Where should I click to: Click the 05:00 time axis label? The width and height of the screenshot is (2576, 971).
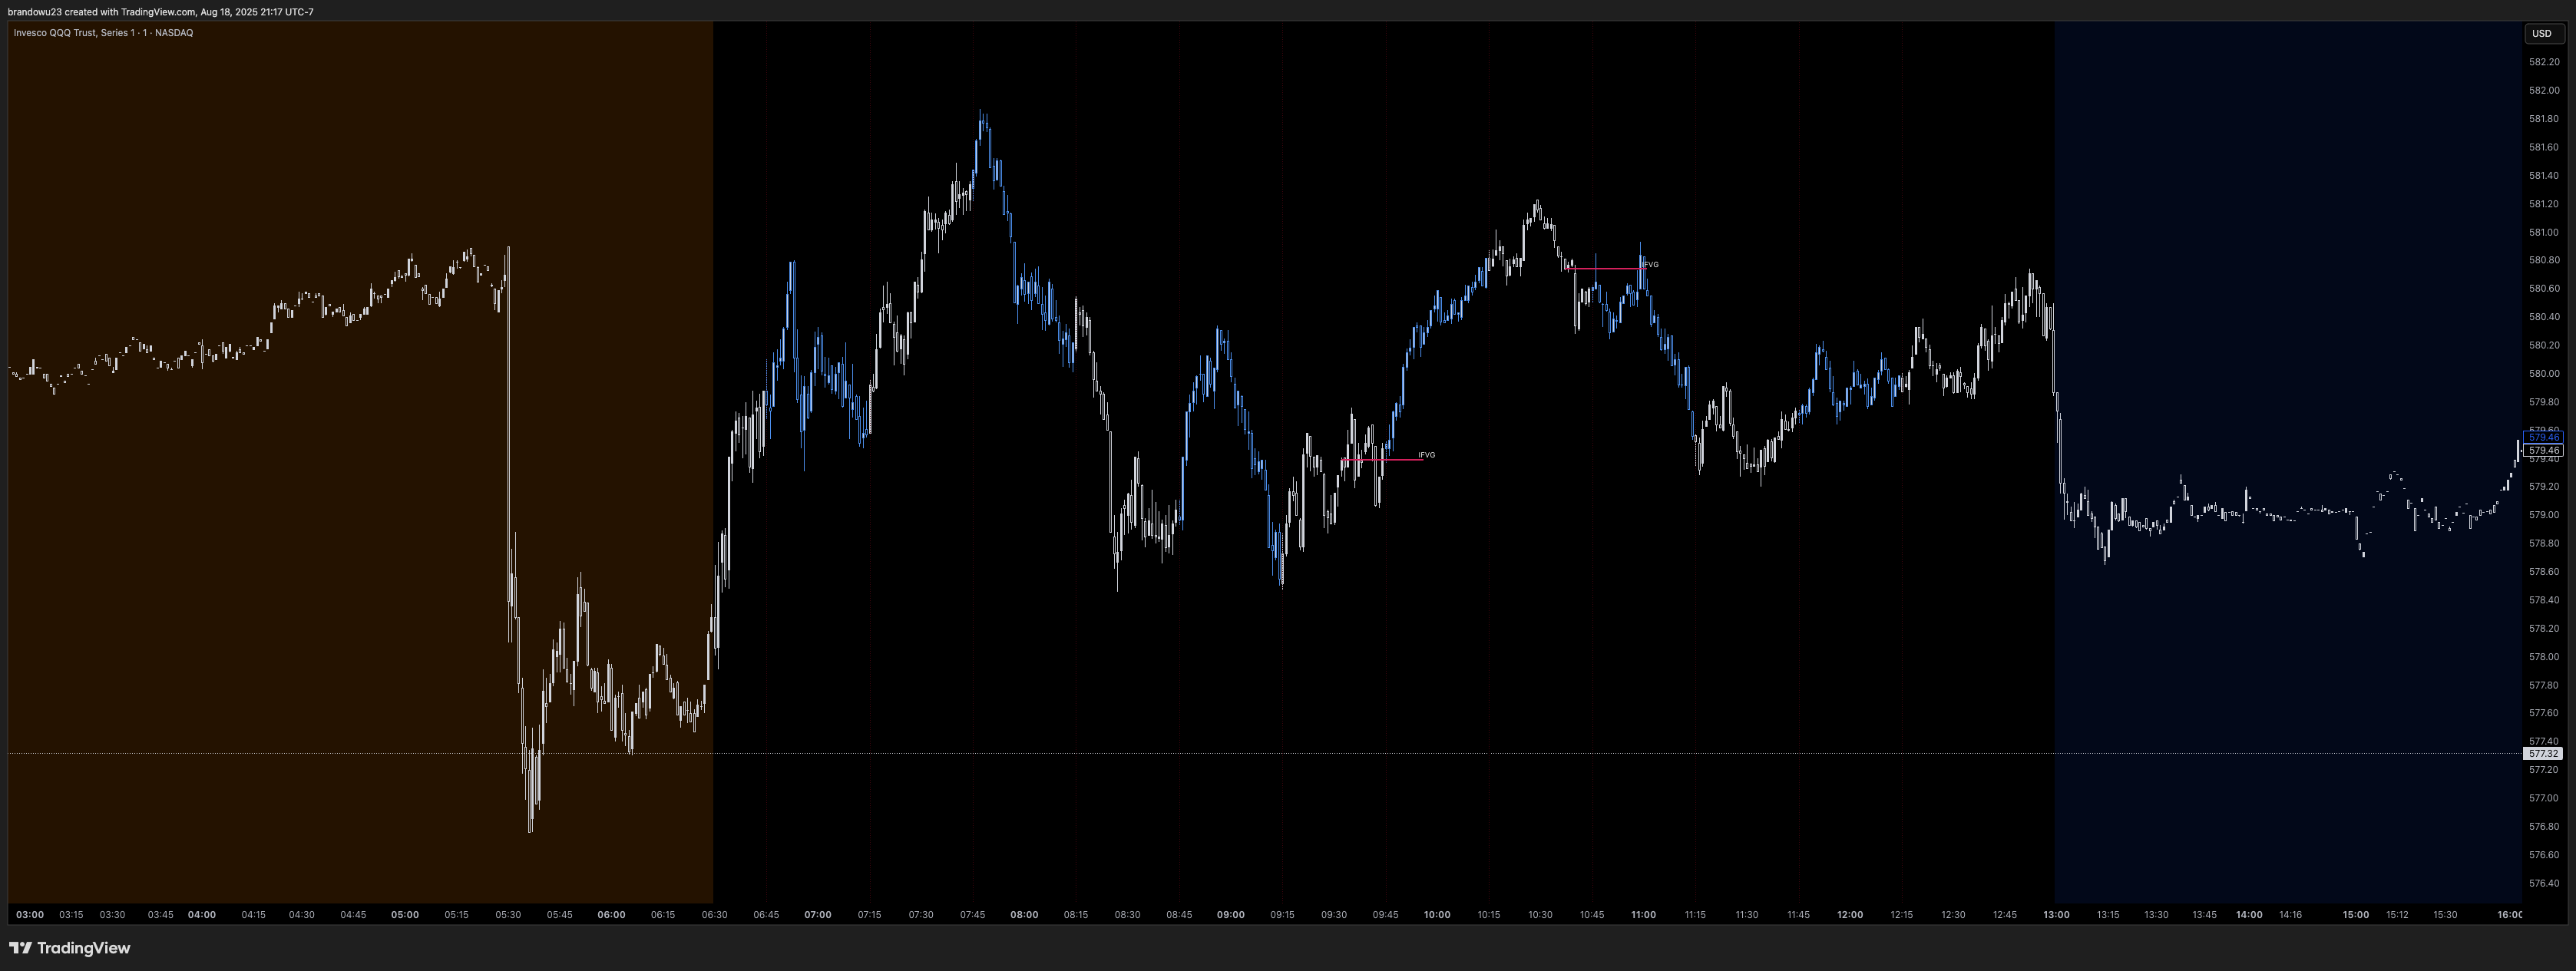[405, 915]
